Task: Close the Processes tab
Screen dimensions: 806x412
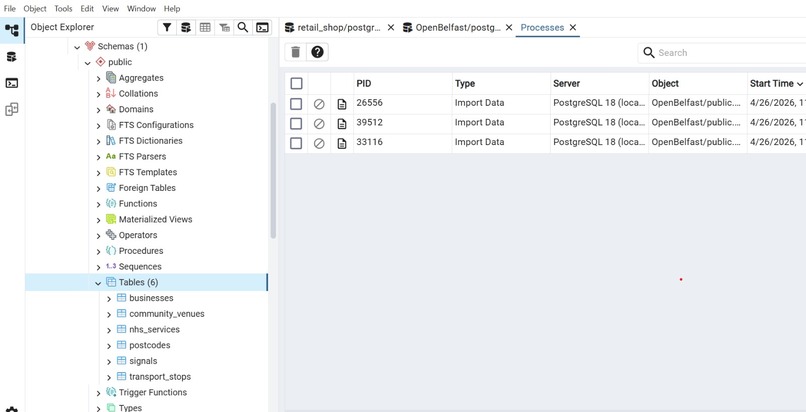Action: (573, 28)
